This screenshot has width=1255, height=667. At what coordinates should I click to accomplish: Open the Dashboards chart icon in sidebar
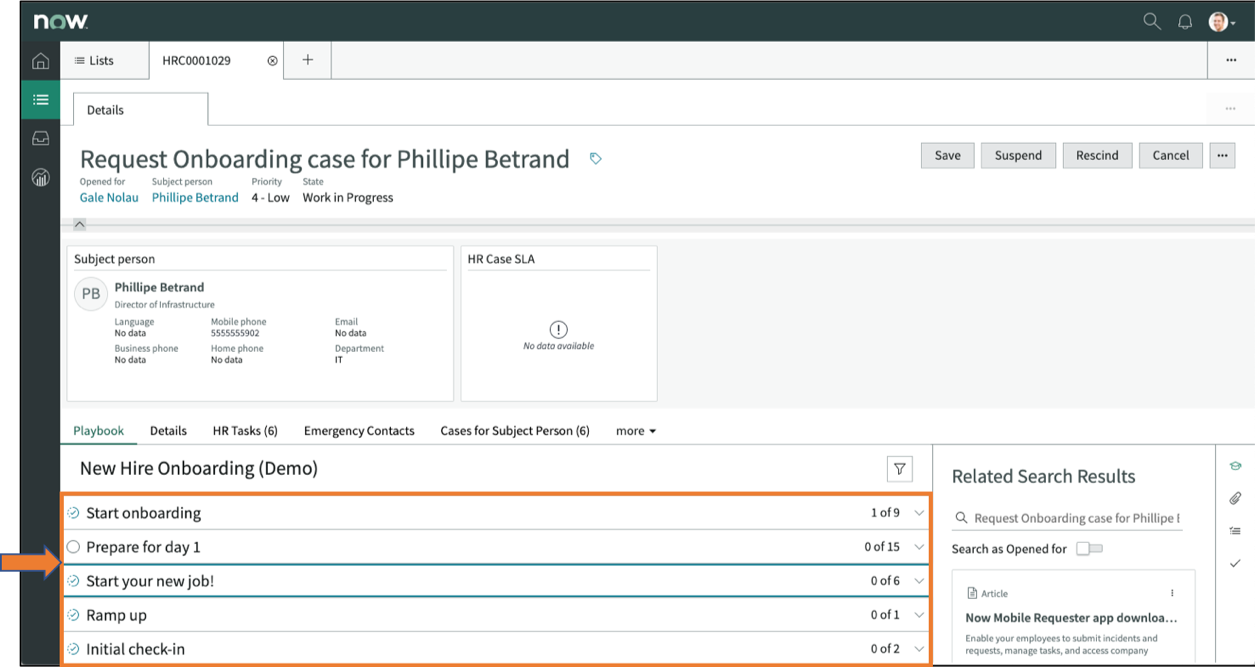pos(40,178)
